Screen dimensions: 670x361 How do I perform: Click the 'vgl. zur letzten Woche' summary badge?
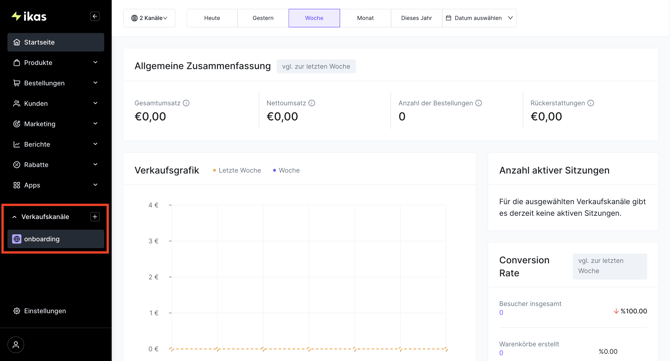pyautogui.click(x=316, y=66)
